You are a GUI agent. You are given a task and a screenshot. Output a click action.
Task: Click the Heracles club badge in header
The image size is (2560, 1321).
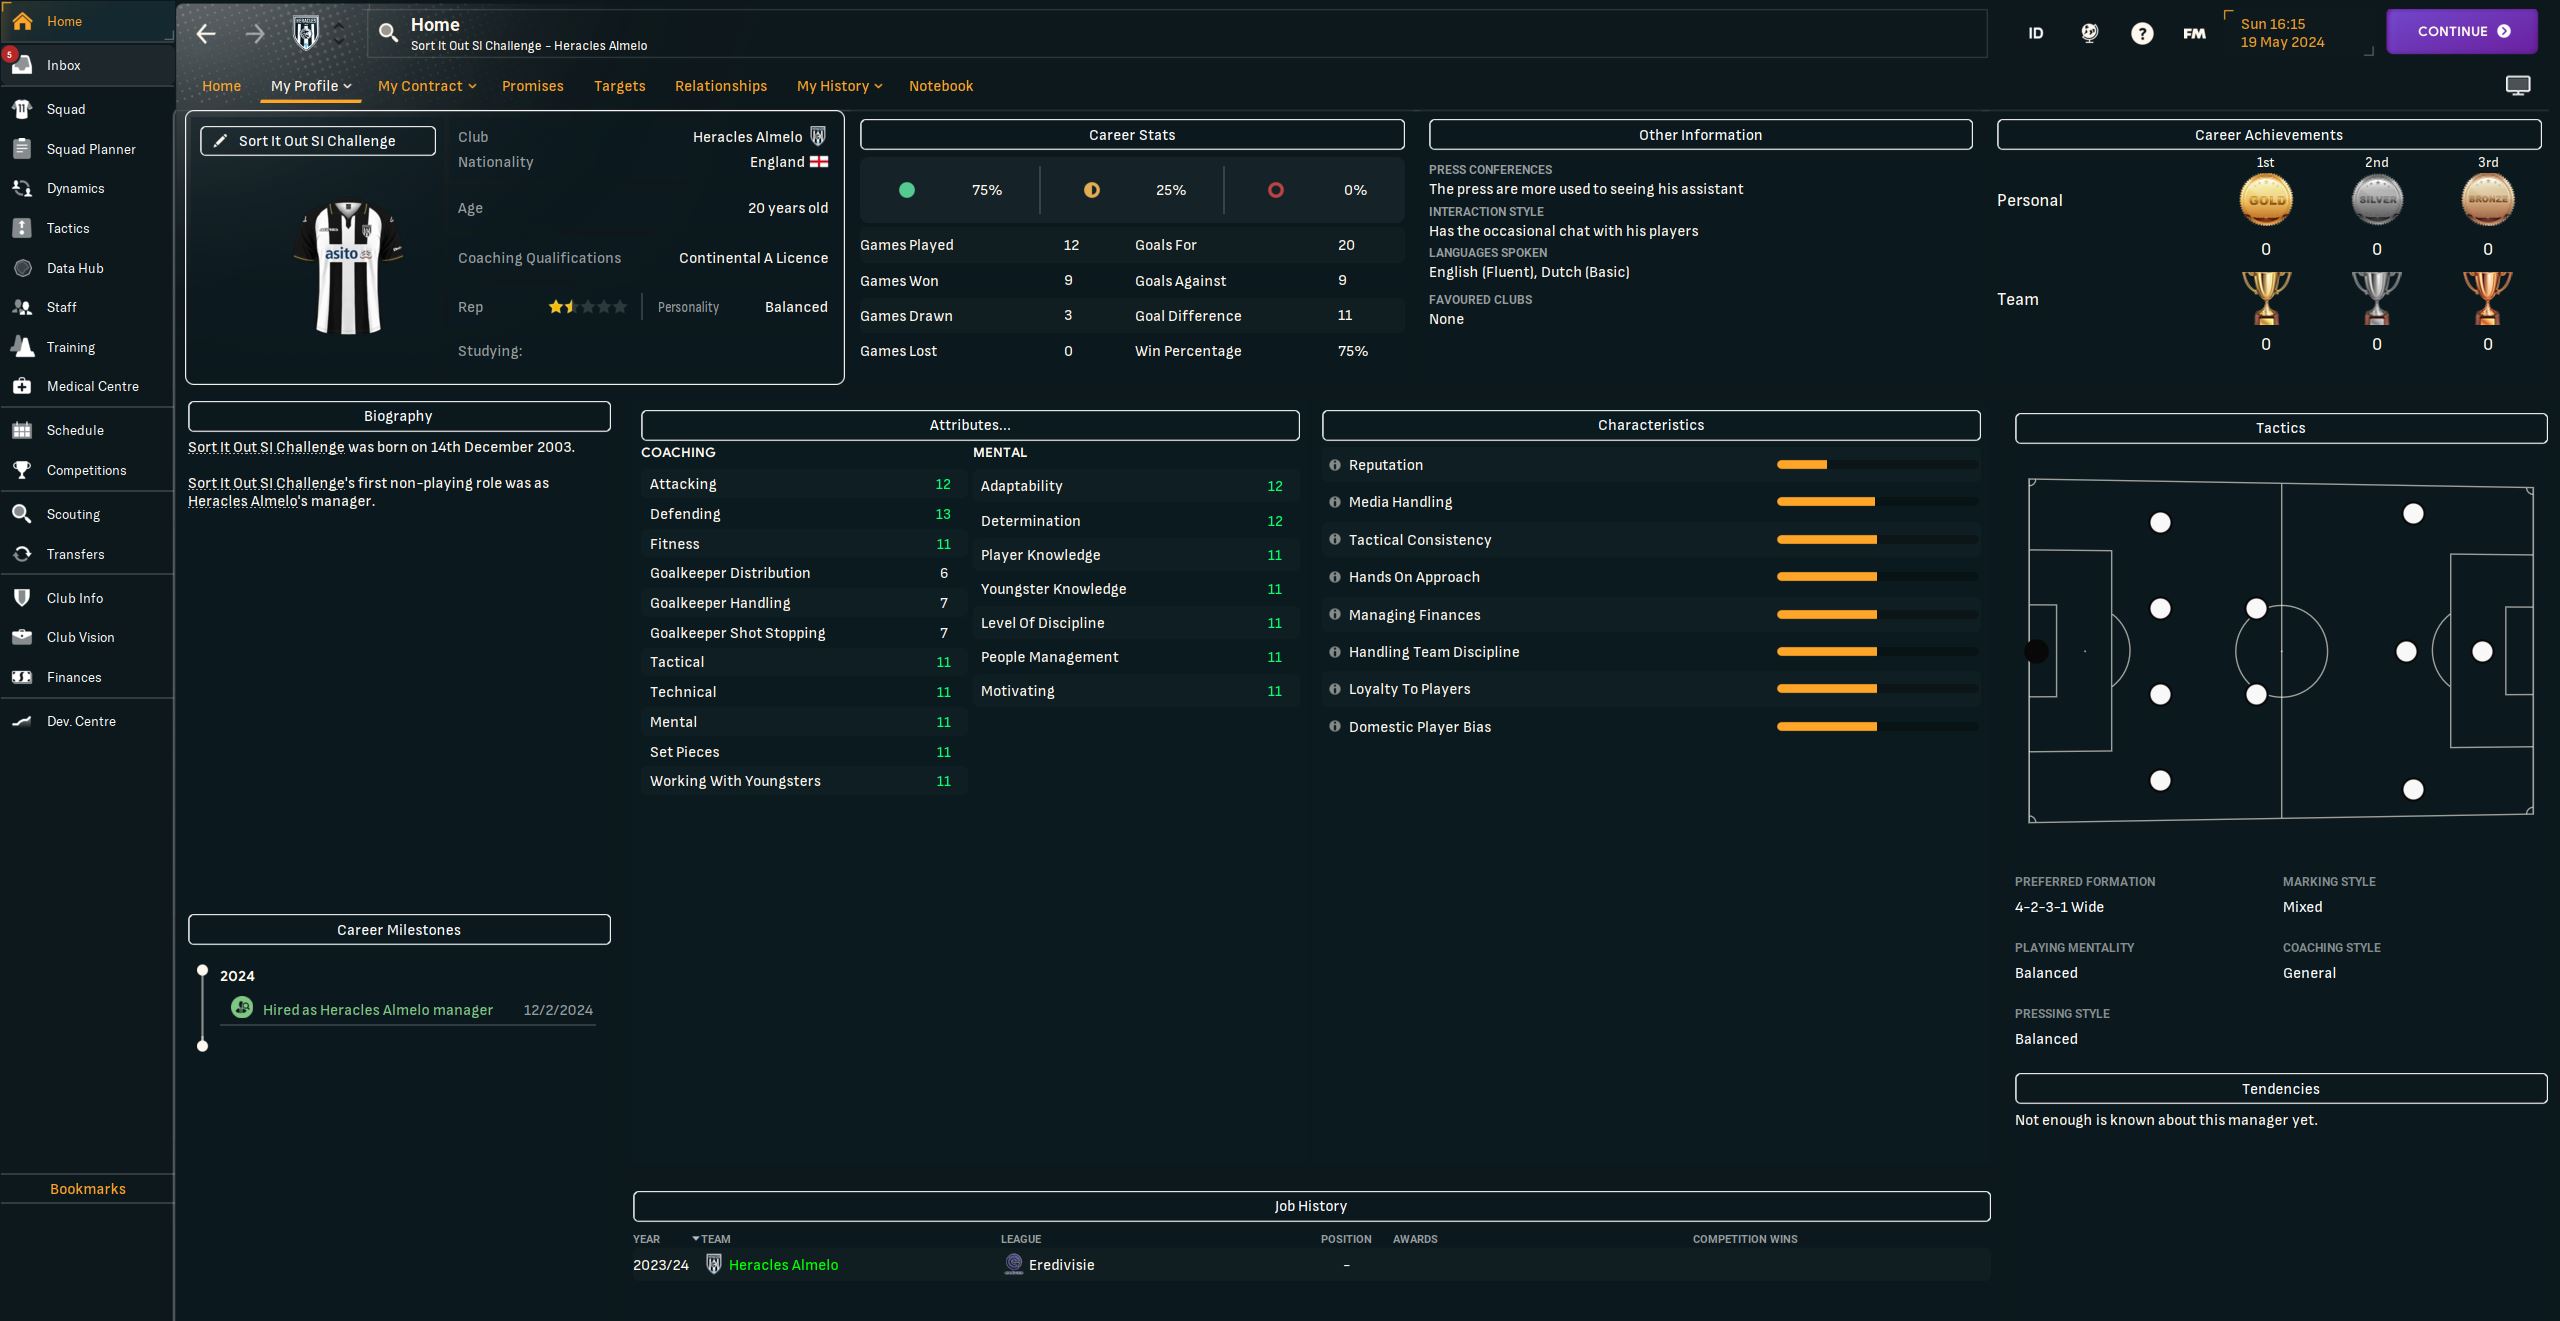pos(306,33)
